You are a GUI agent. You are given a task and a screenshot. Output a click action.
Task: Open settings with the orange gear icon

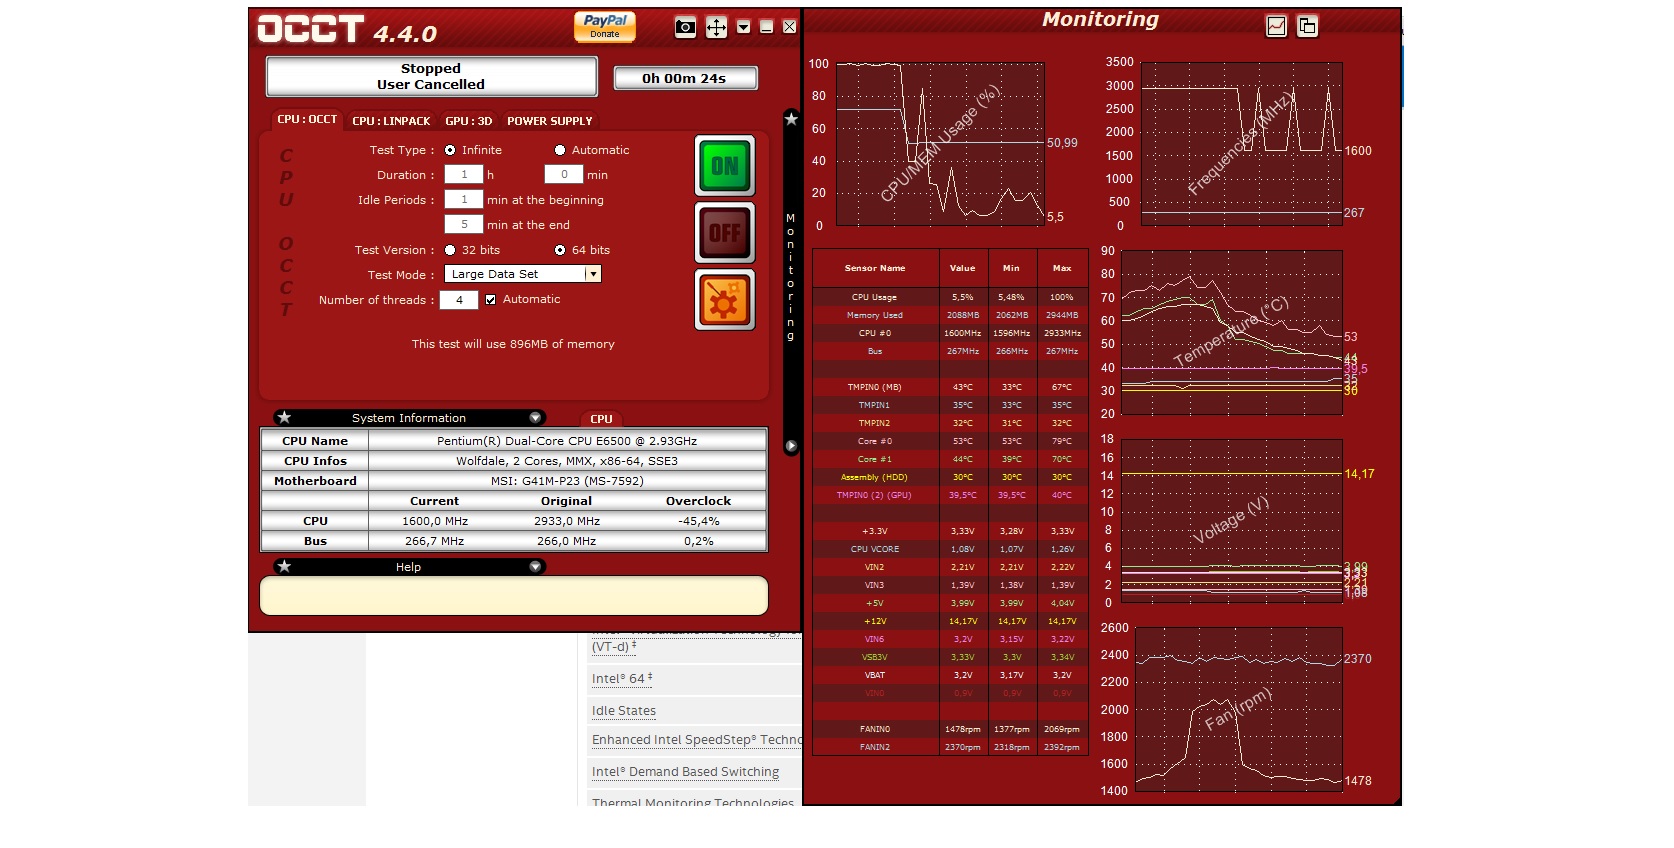725,300
